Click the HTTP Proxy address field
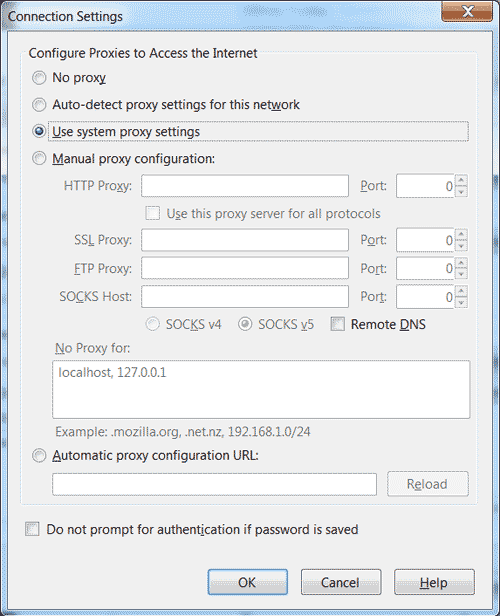 tap(245, 186)
